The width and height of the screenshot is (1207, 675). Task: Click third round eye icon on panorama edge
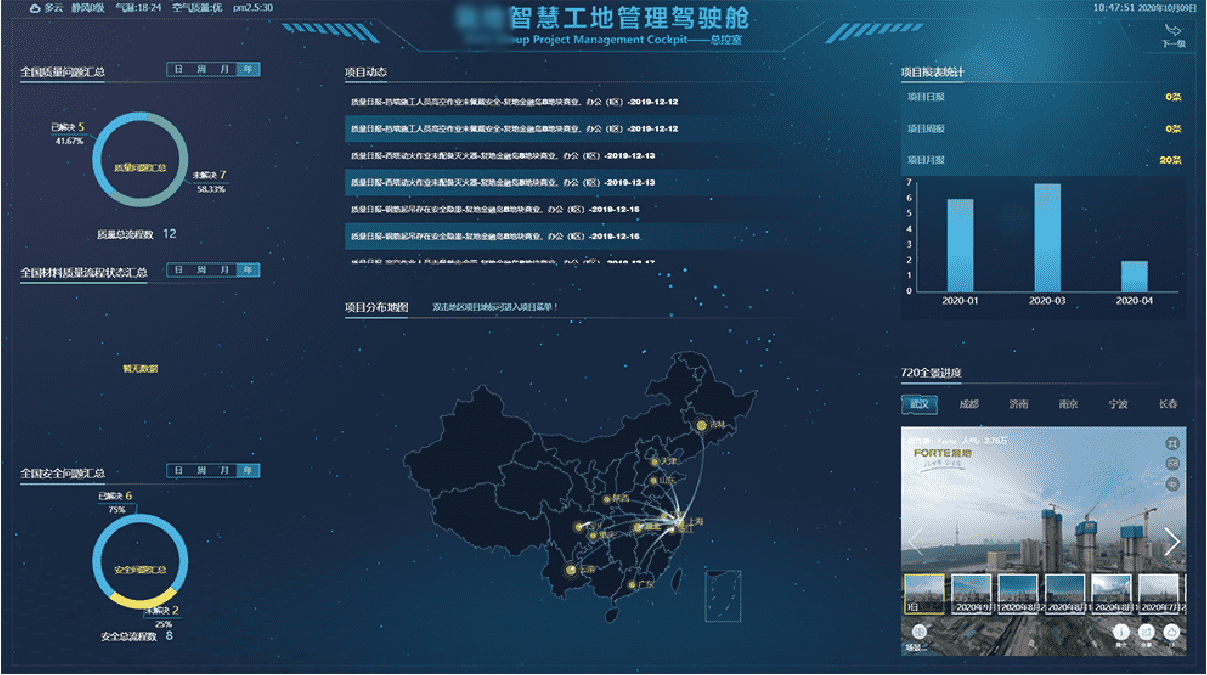tap(1173, 484)
